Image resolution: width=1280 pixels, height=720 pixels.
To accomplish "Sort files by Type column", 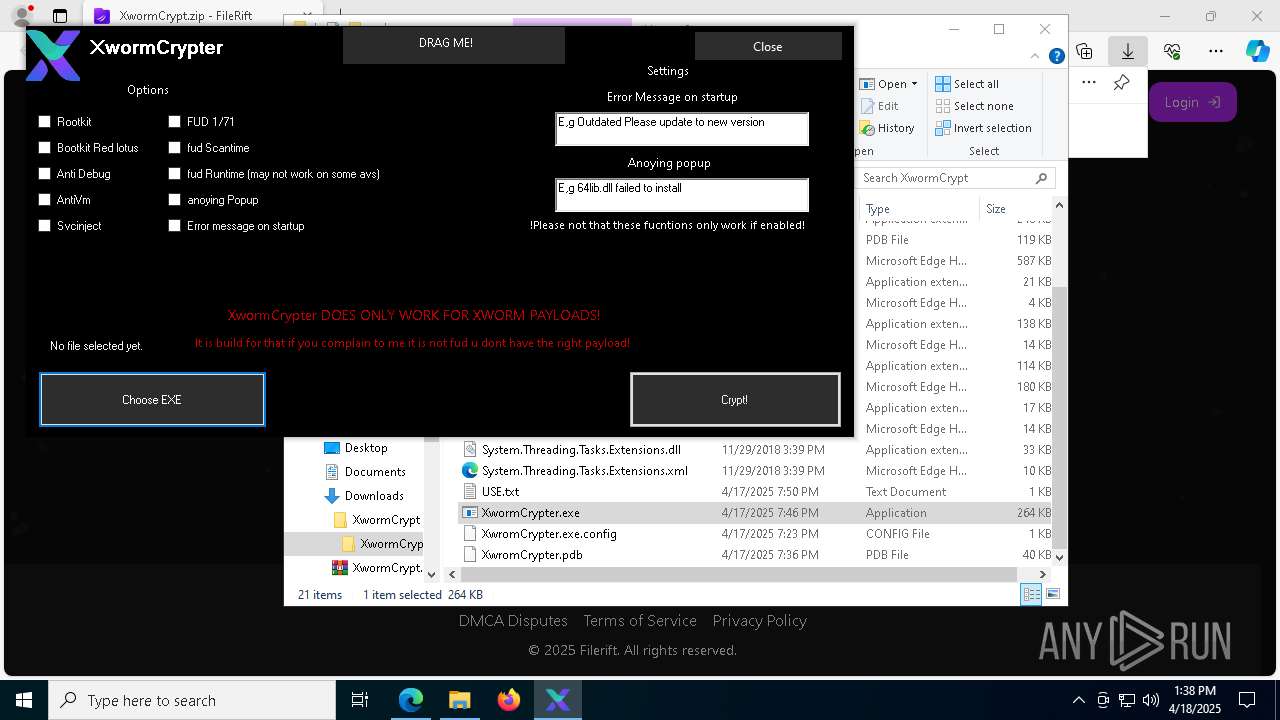I will point(919,209).
